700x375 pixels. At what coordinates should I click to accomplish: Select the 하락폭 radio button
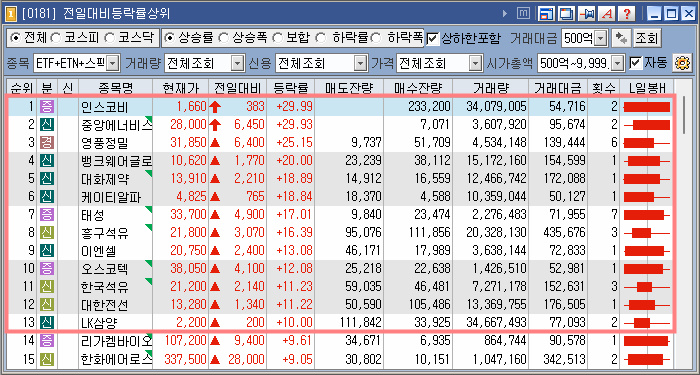pyautogui.click(x=376, y=38)
